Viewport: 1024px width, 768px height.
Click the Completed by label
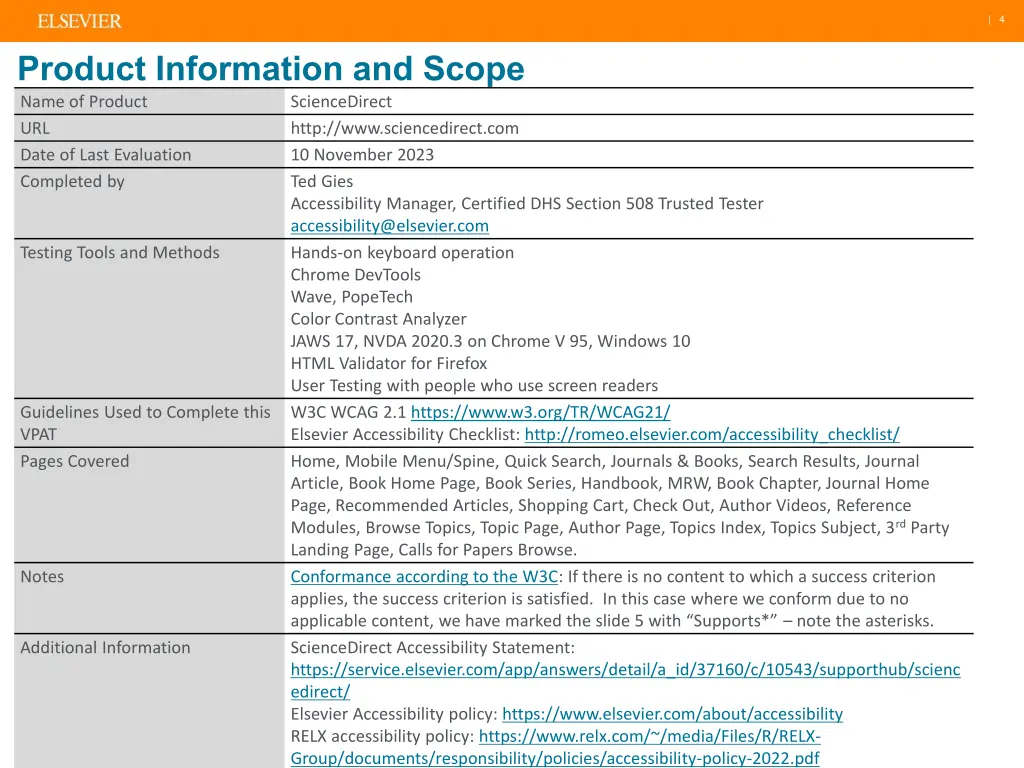tap(72, 182)
